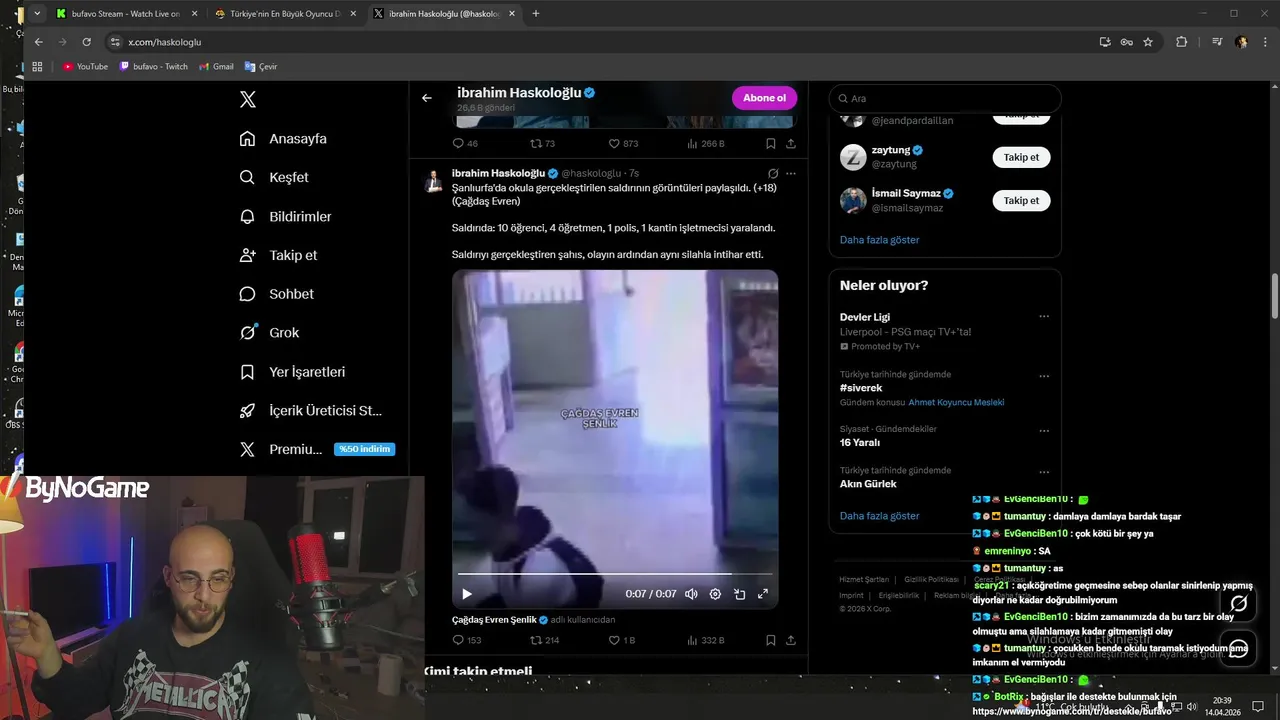This screenshot has width=1280, height=720.
Task: Reload the page in Chrome
Action: 86,42
